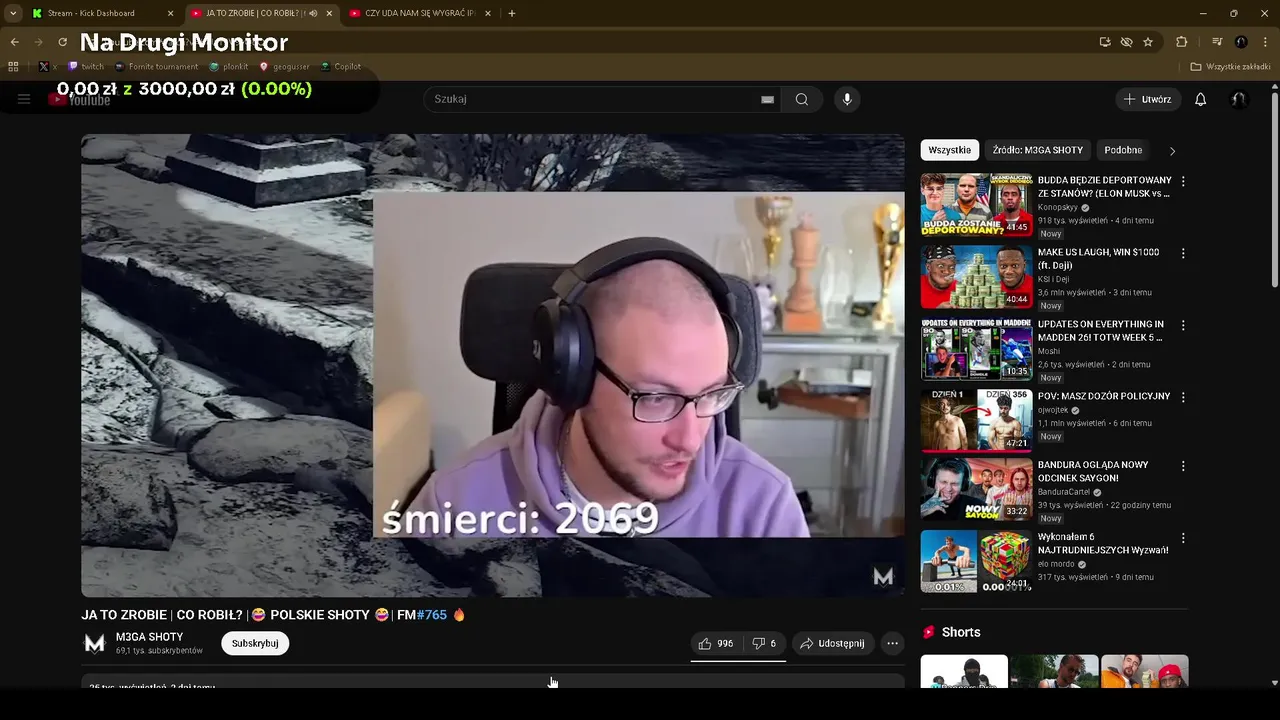This screenshot has height=720, width=1280.
Task: Open the Chrome three-dot menu
Action: click(x=1265, y=42)
